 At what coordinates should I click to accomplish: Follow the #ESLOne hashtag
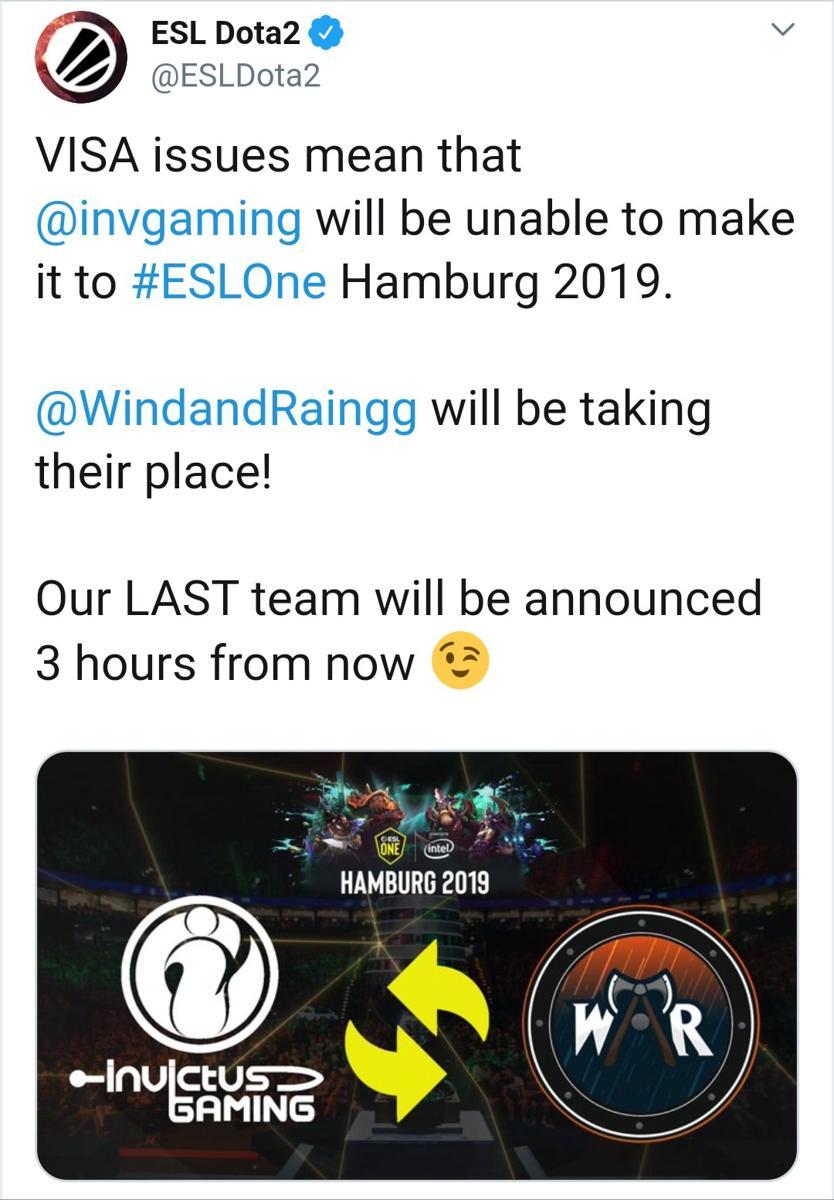pos(231,283)
